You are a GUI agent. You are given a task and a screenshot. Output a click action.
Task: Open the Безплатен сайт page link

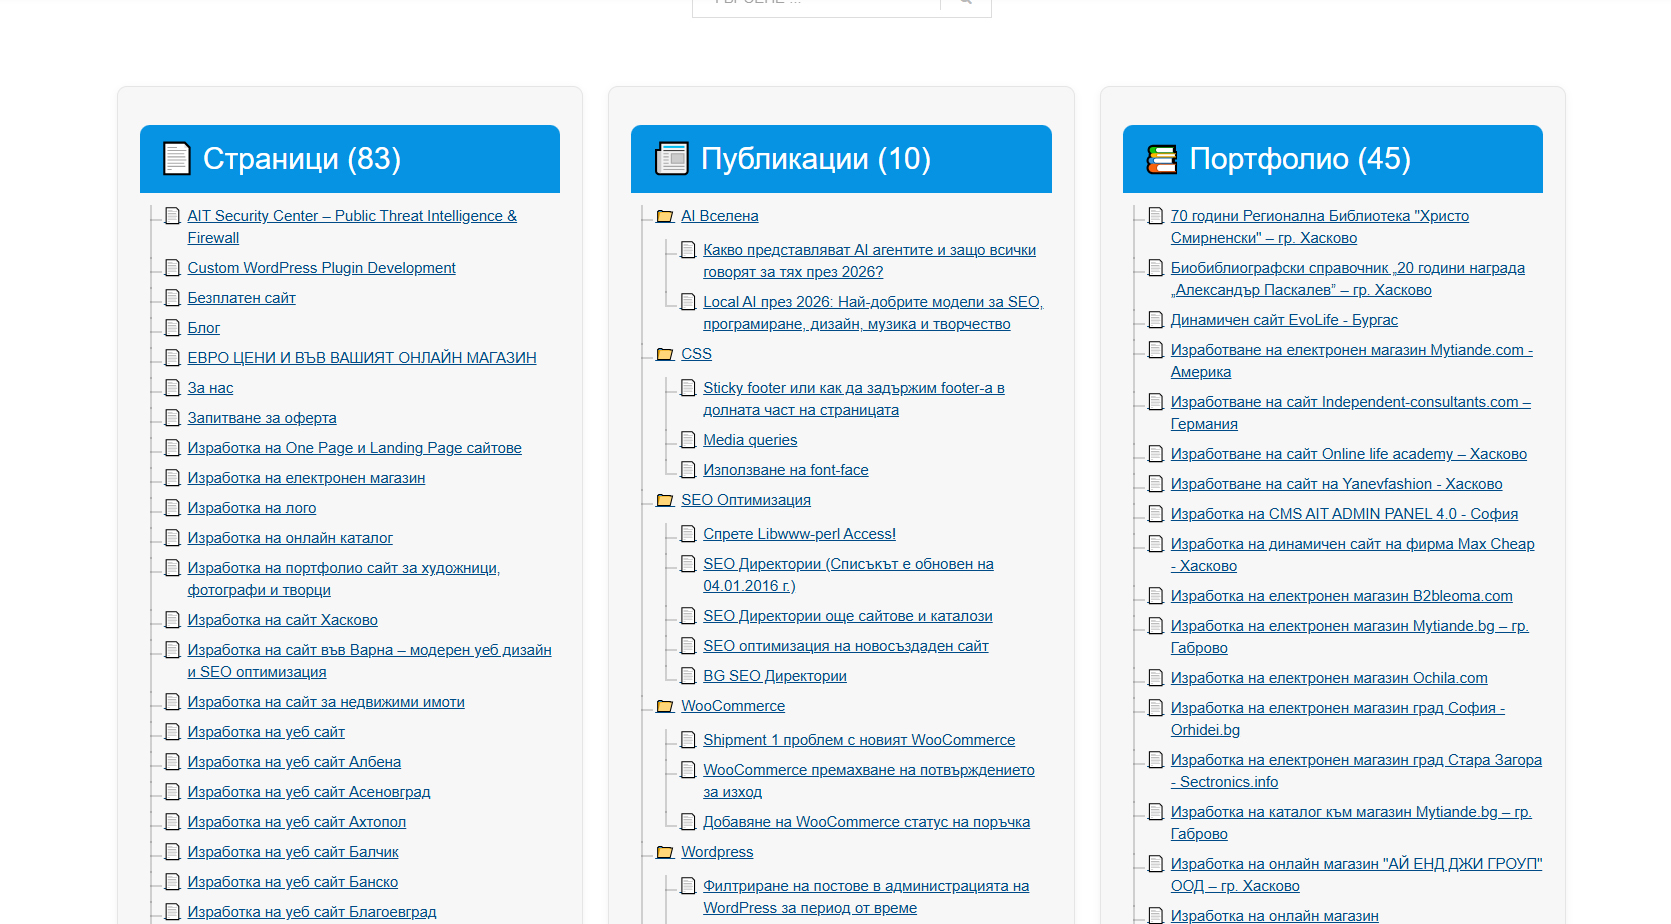coord(241,298)
